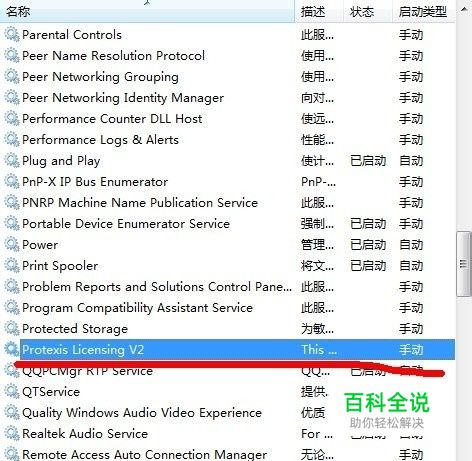Select Quality Windows Audio Video Experience
Image resolution: width=472 pixels, height=461 pixels.
coord(227,413)
